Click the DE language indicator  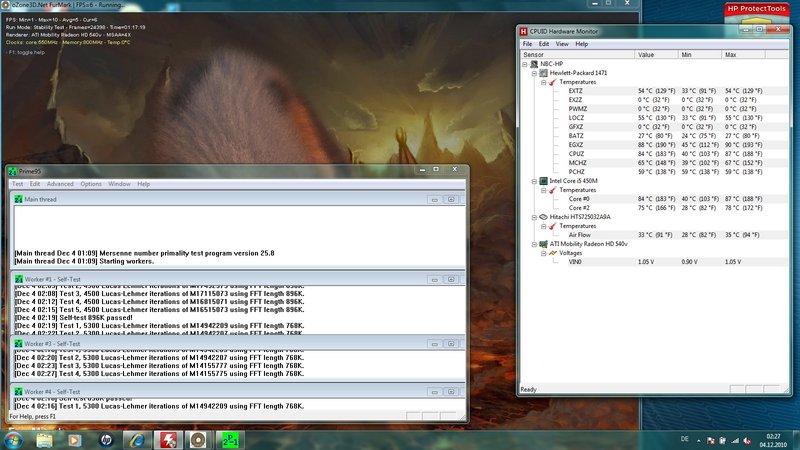coord(685,439)
